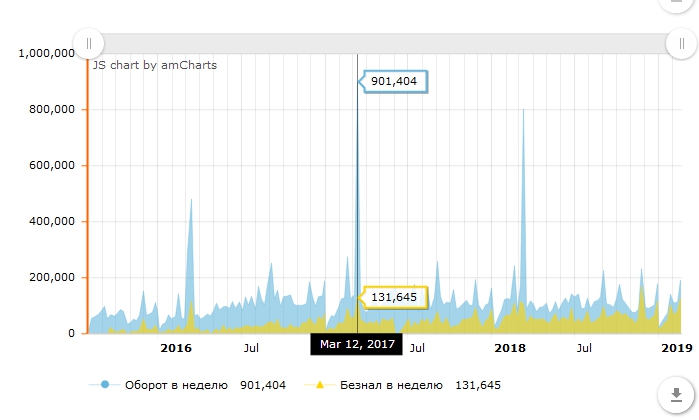
Task: Click the 2019 year axis label
Action: tap(677, 348)
